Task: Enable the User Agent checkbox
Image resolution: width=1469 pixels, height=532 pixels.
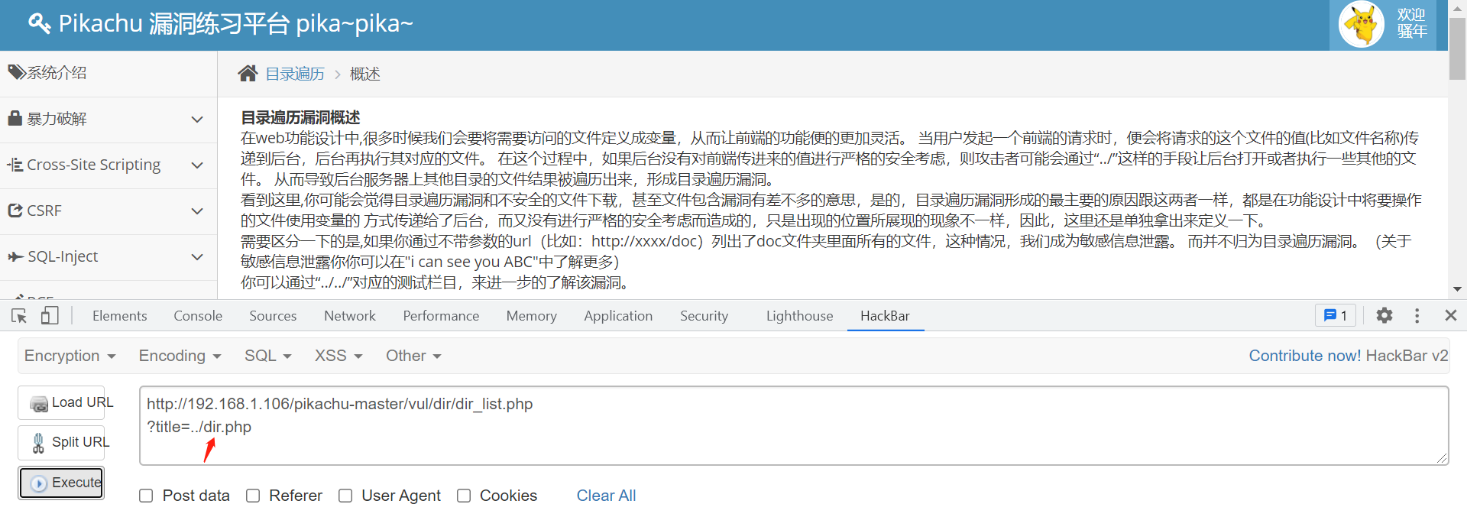Action: click(x=345, y=496)
